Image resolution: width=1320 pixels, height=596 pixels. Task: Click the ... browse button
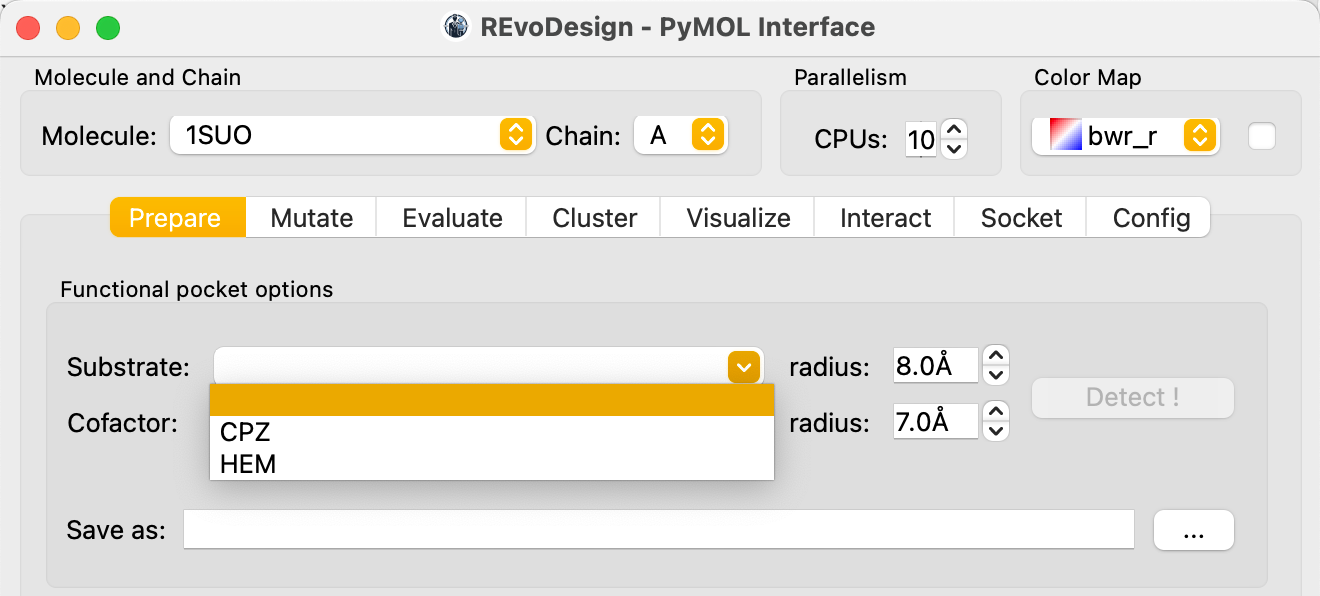click(1194, 530)
